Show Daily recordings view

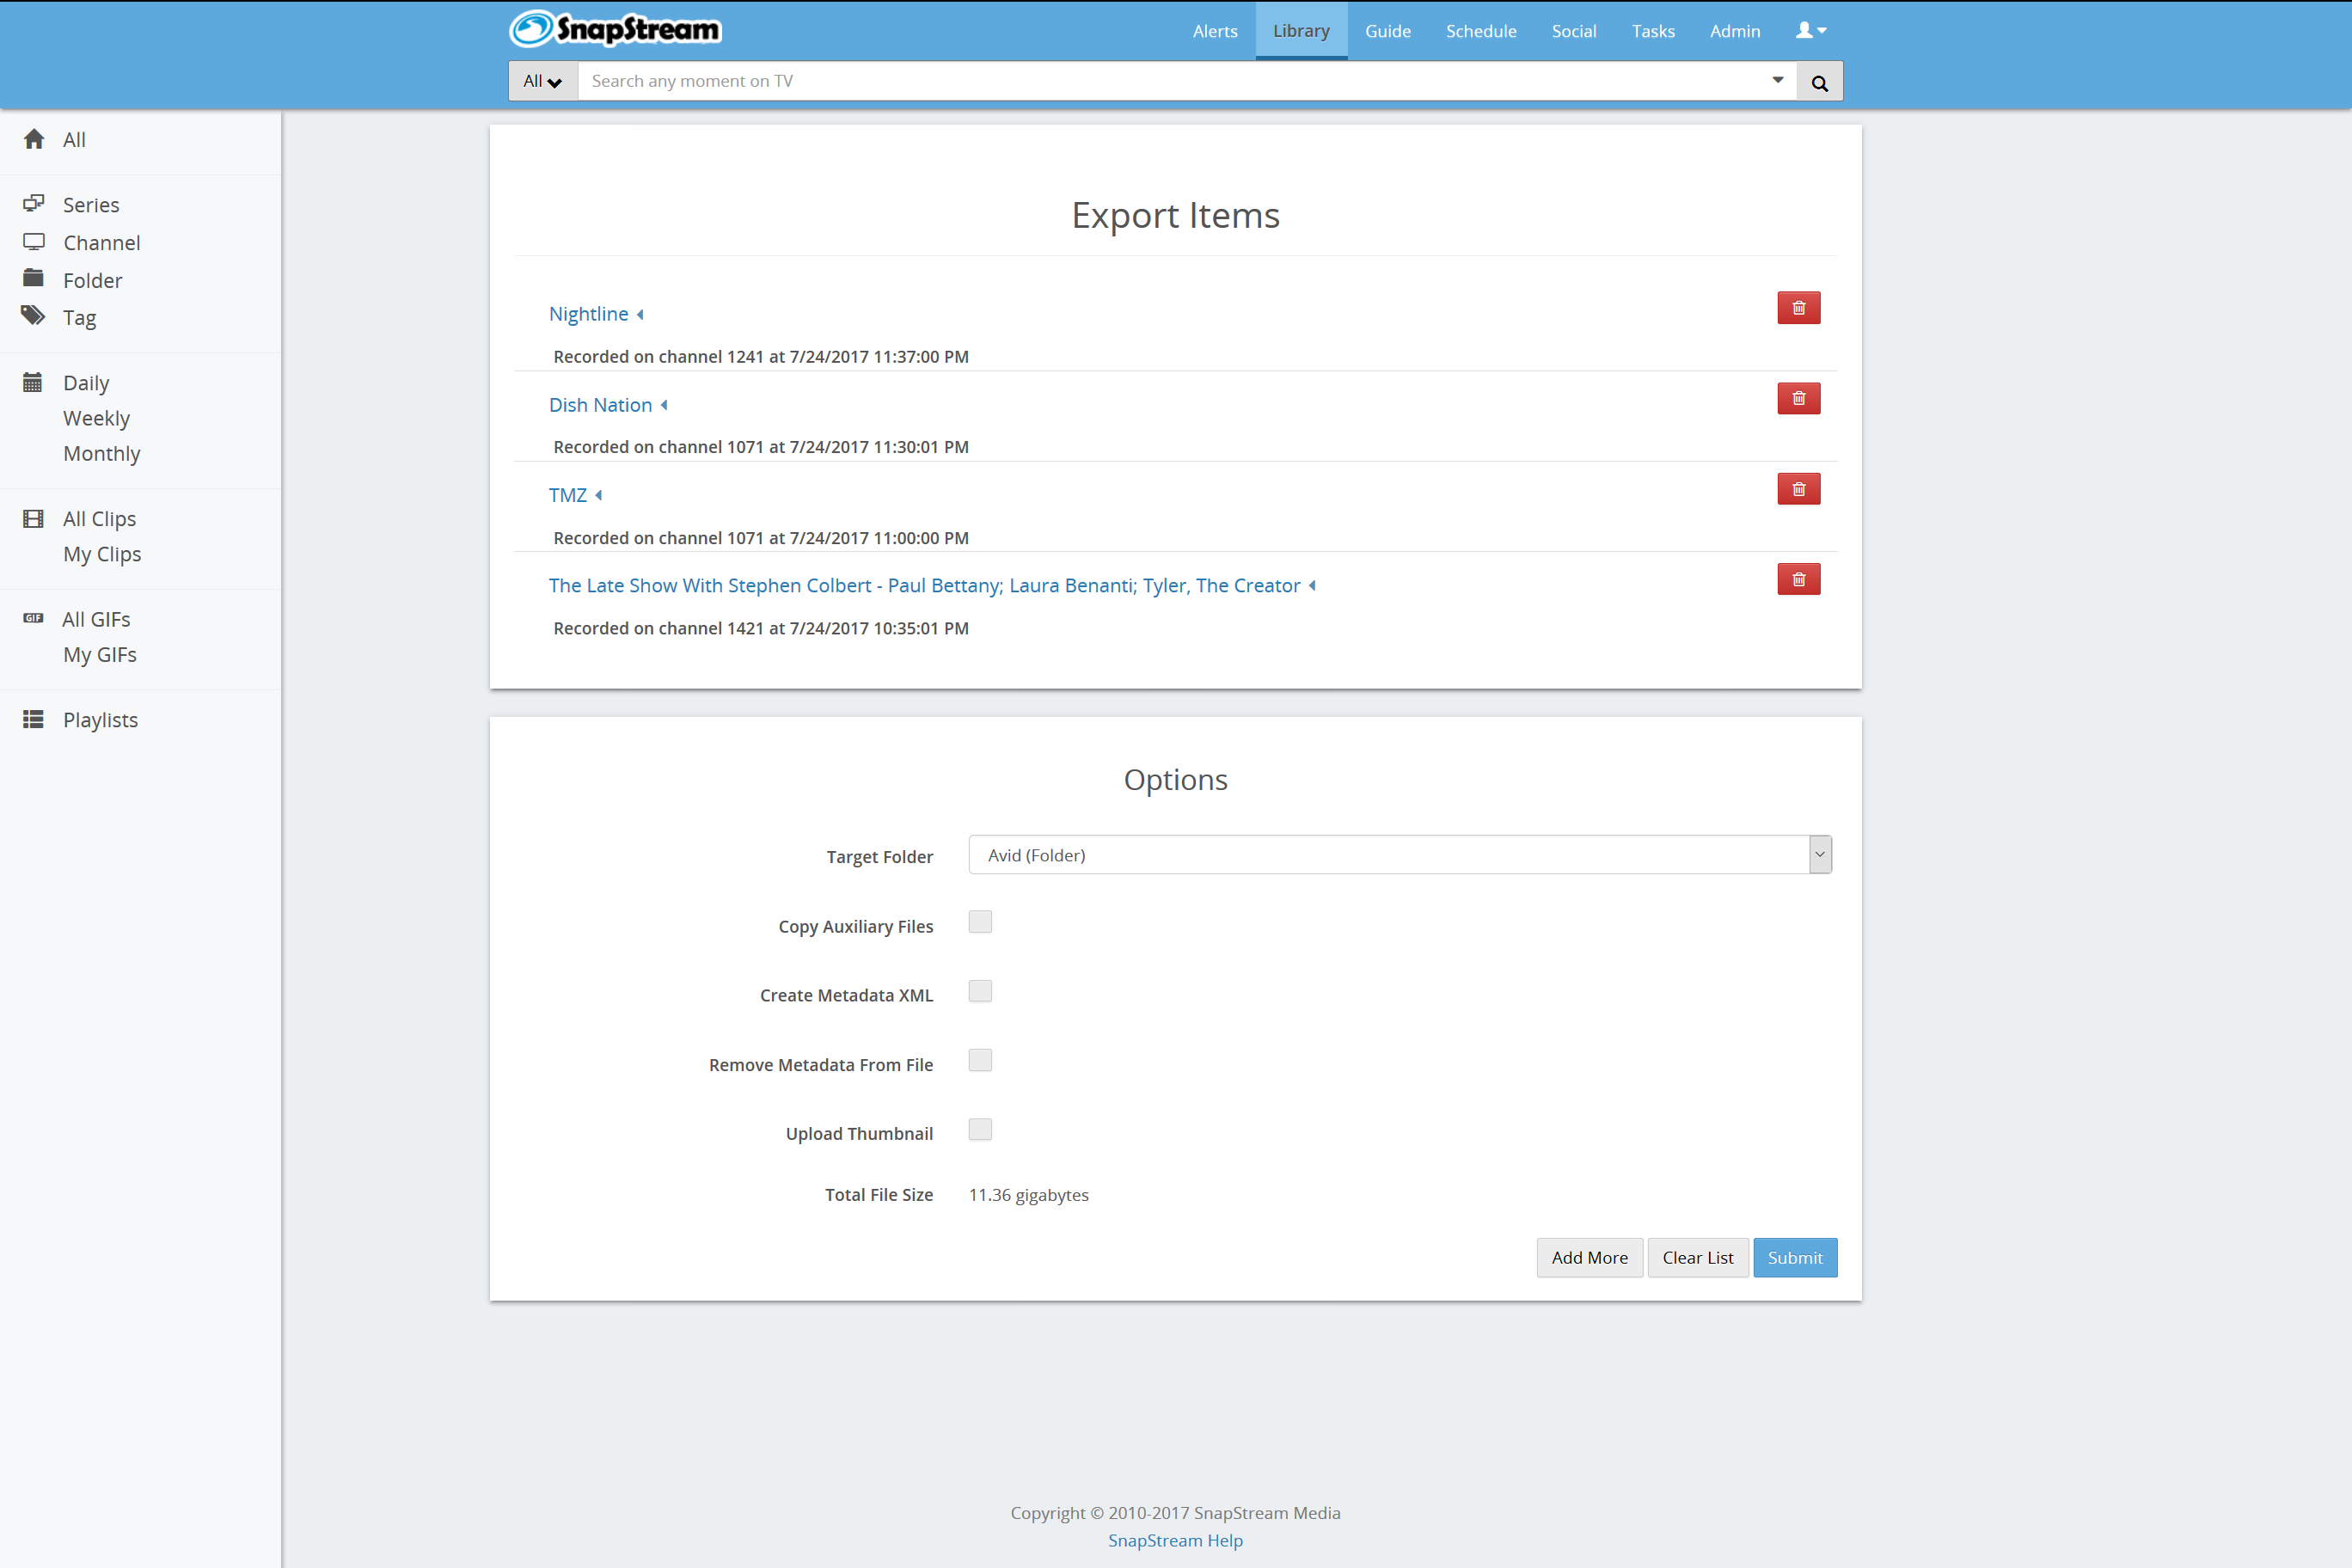click(x=86, y=383)
